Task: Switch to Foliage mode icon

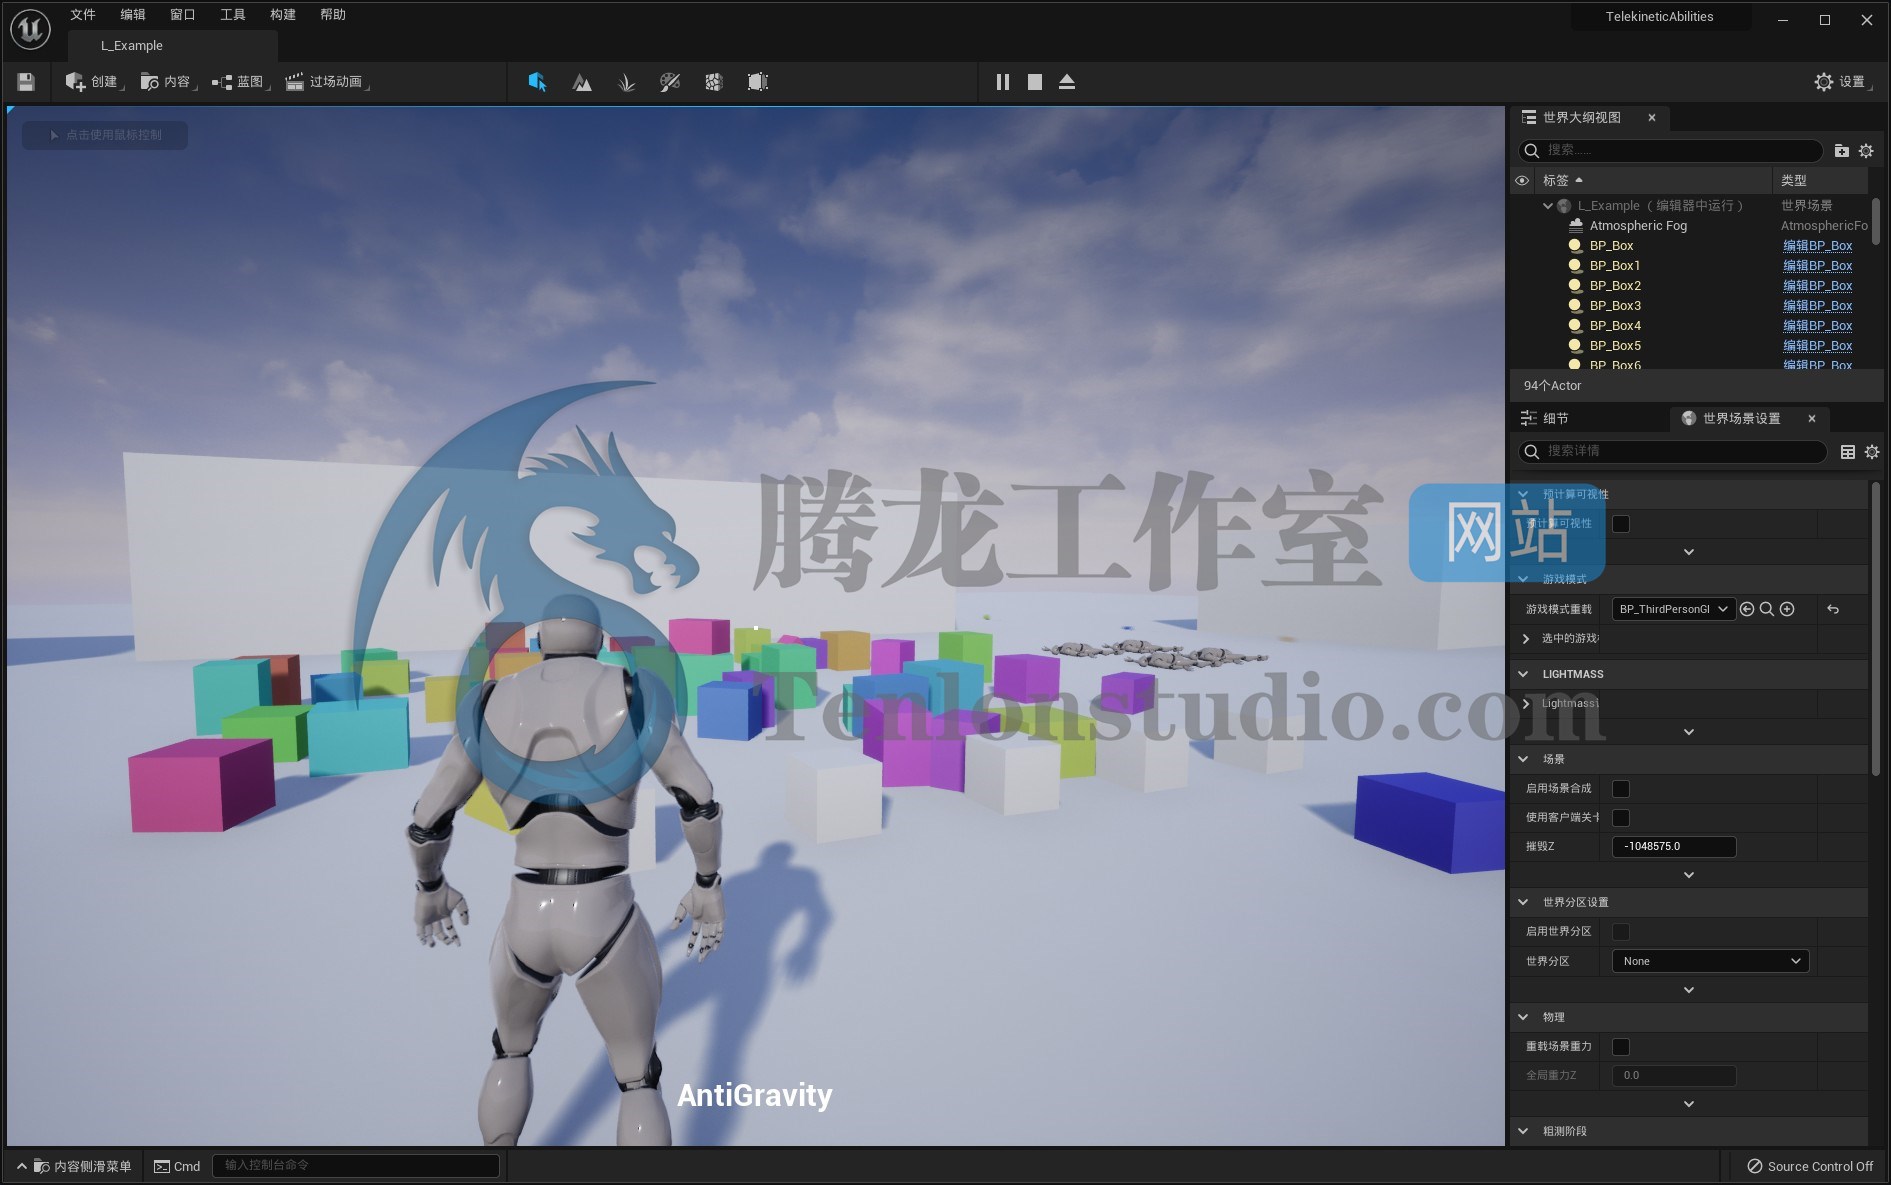Action: click(x=626, y=82)
